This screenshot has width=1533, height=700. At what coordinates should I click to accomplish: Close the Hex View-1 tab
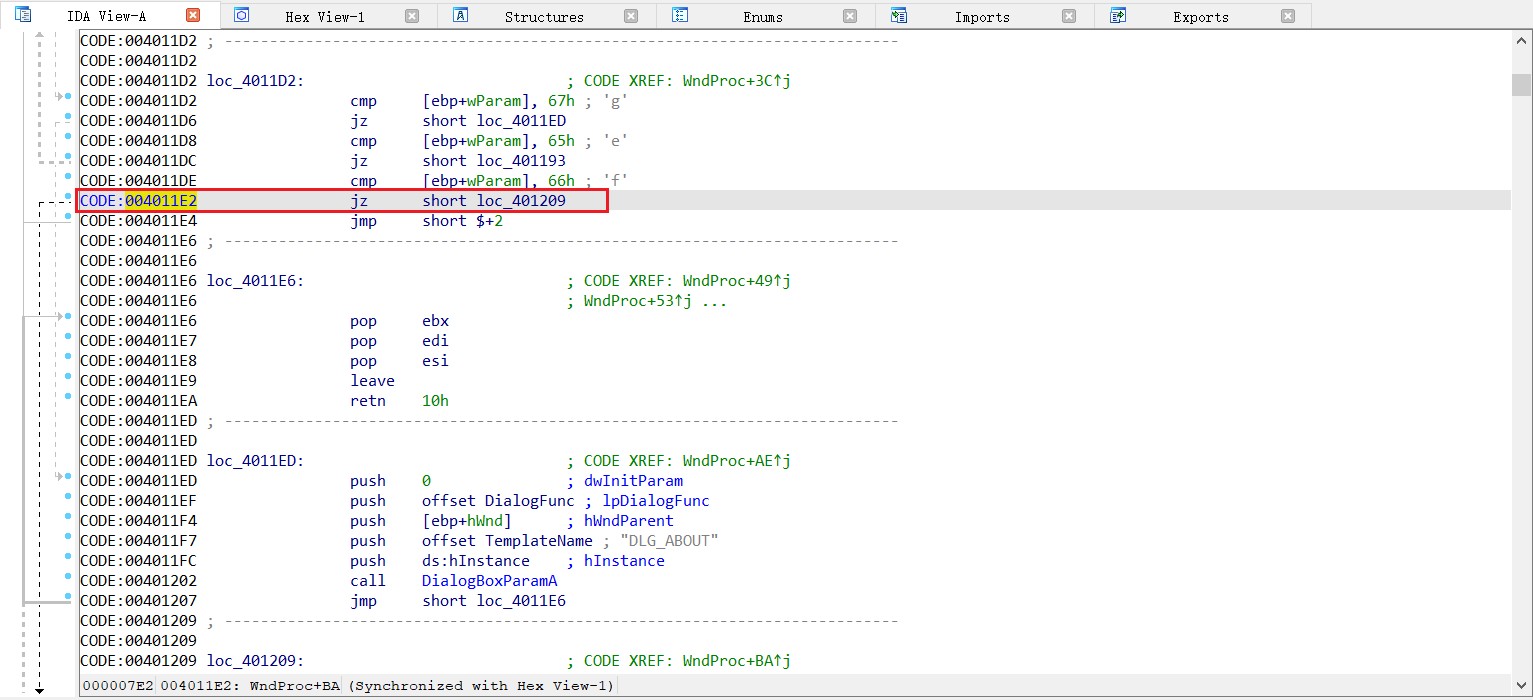412,16
